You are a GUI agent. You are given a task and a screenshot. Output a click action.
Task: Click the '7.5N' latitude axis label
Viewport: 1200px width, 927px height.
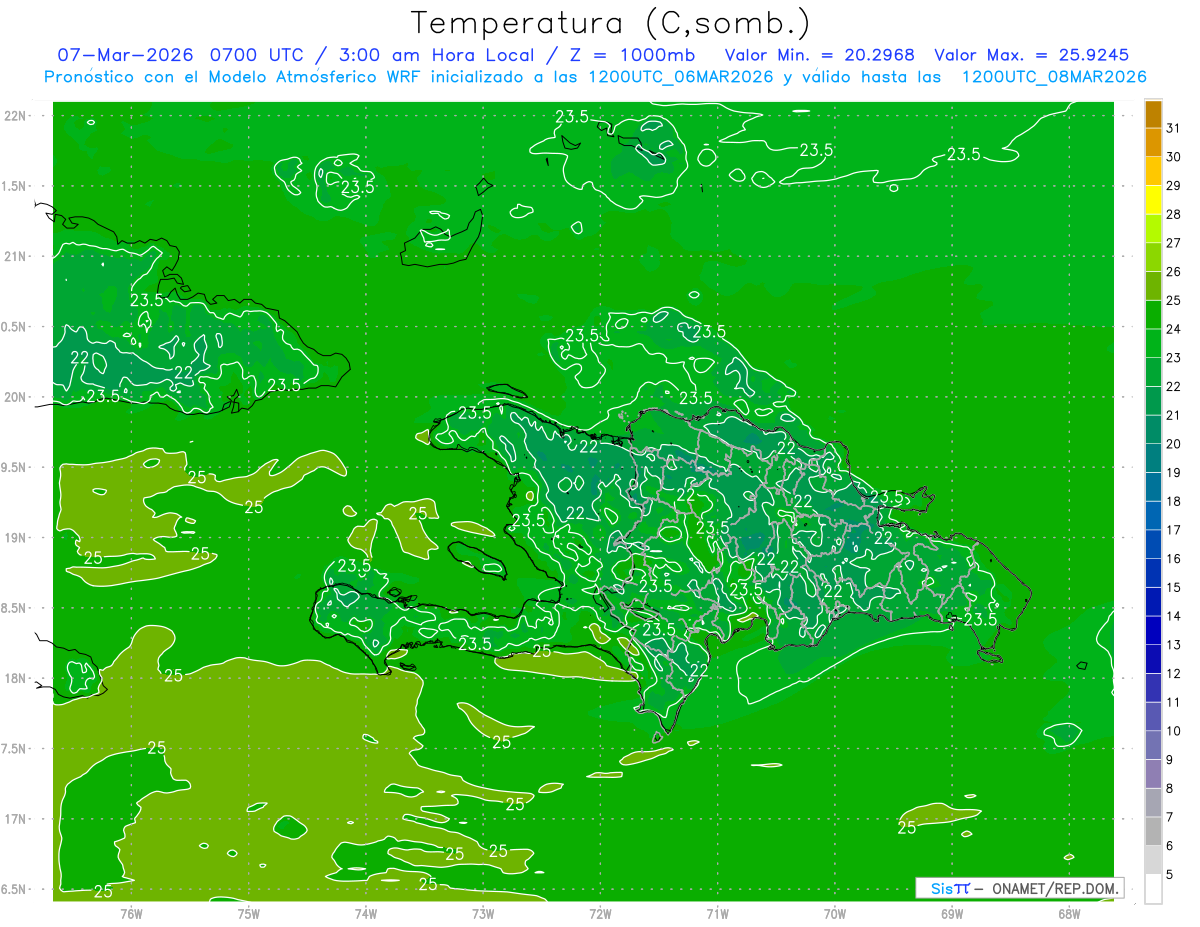click(x=15, y=750)
